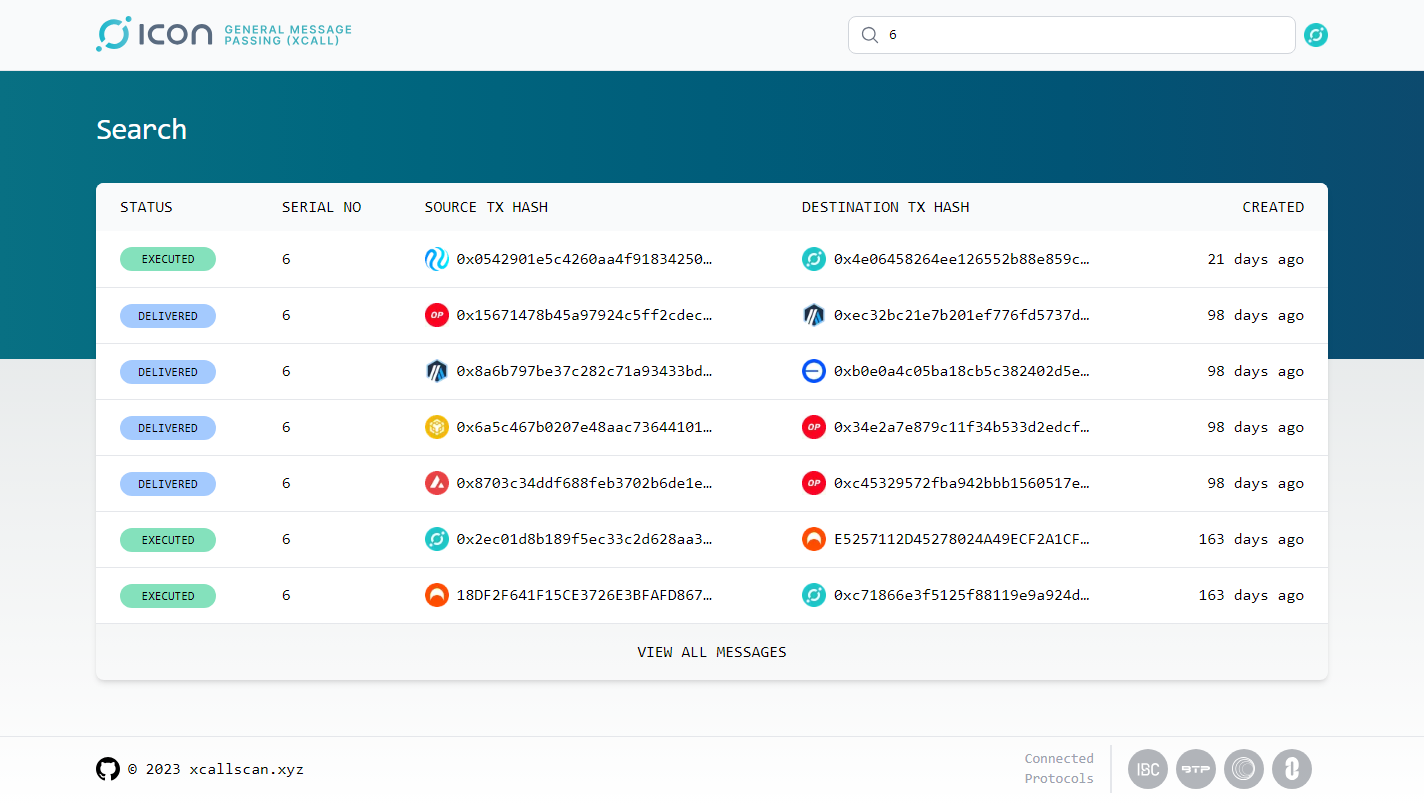Click the Executed status badge on 21 days ago row
The image size is (1424, 805).
[x=168, y=259]
